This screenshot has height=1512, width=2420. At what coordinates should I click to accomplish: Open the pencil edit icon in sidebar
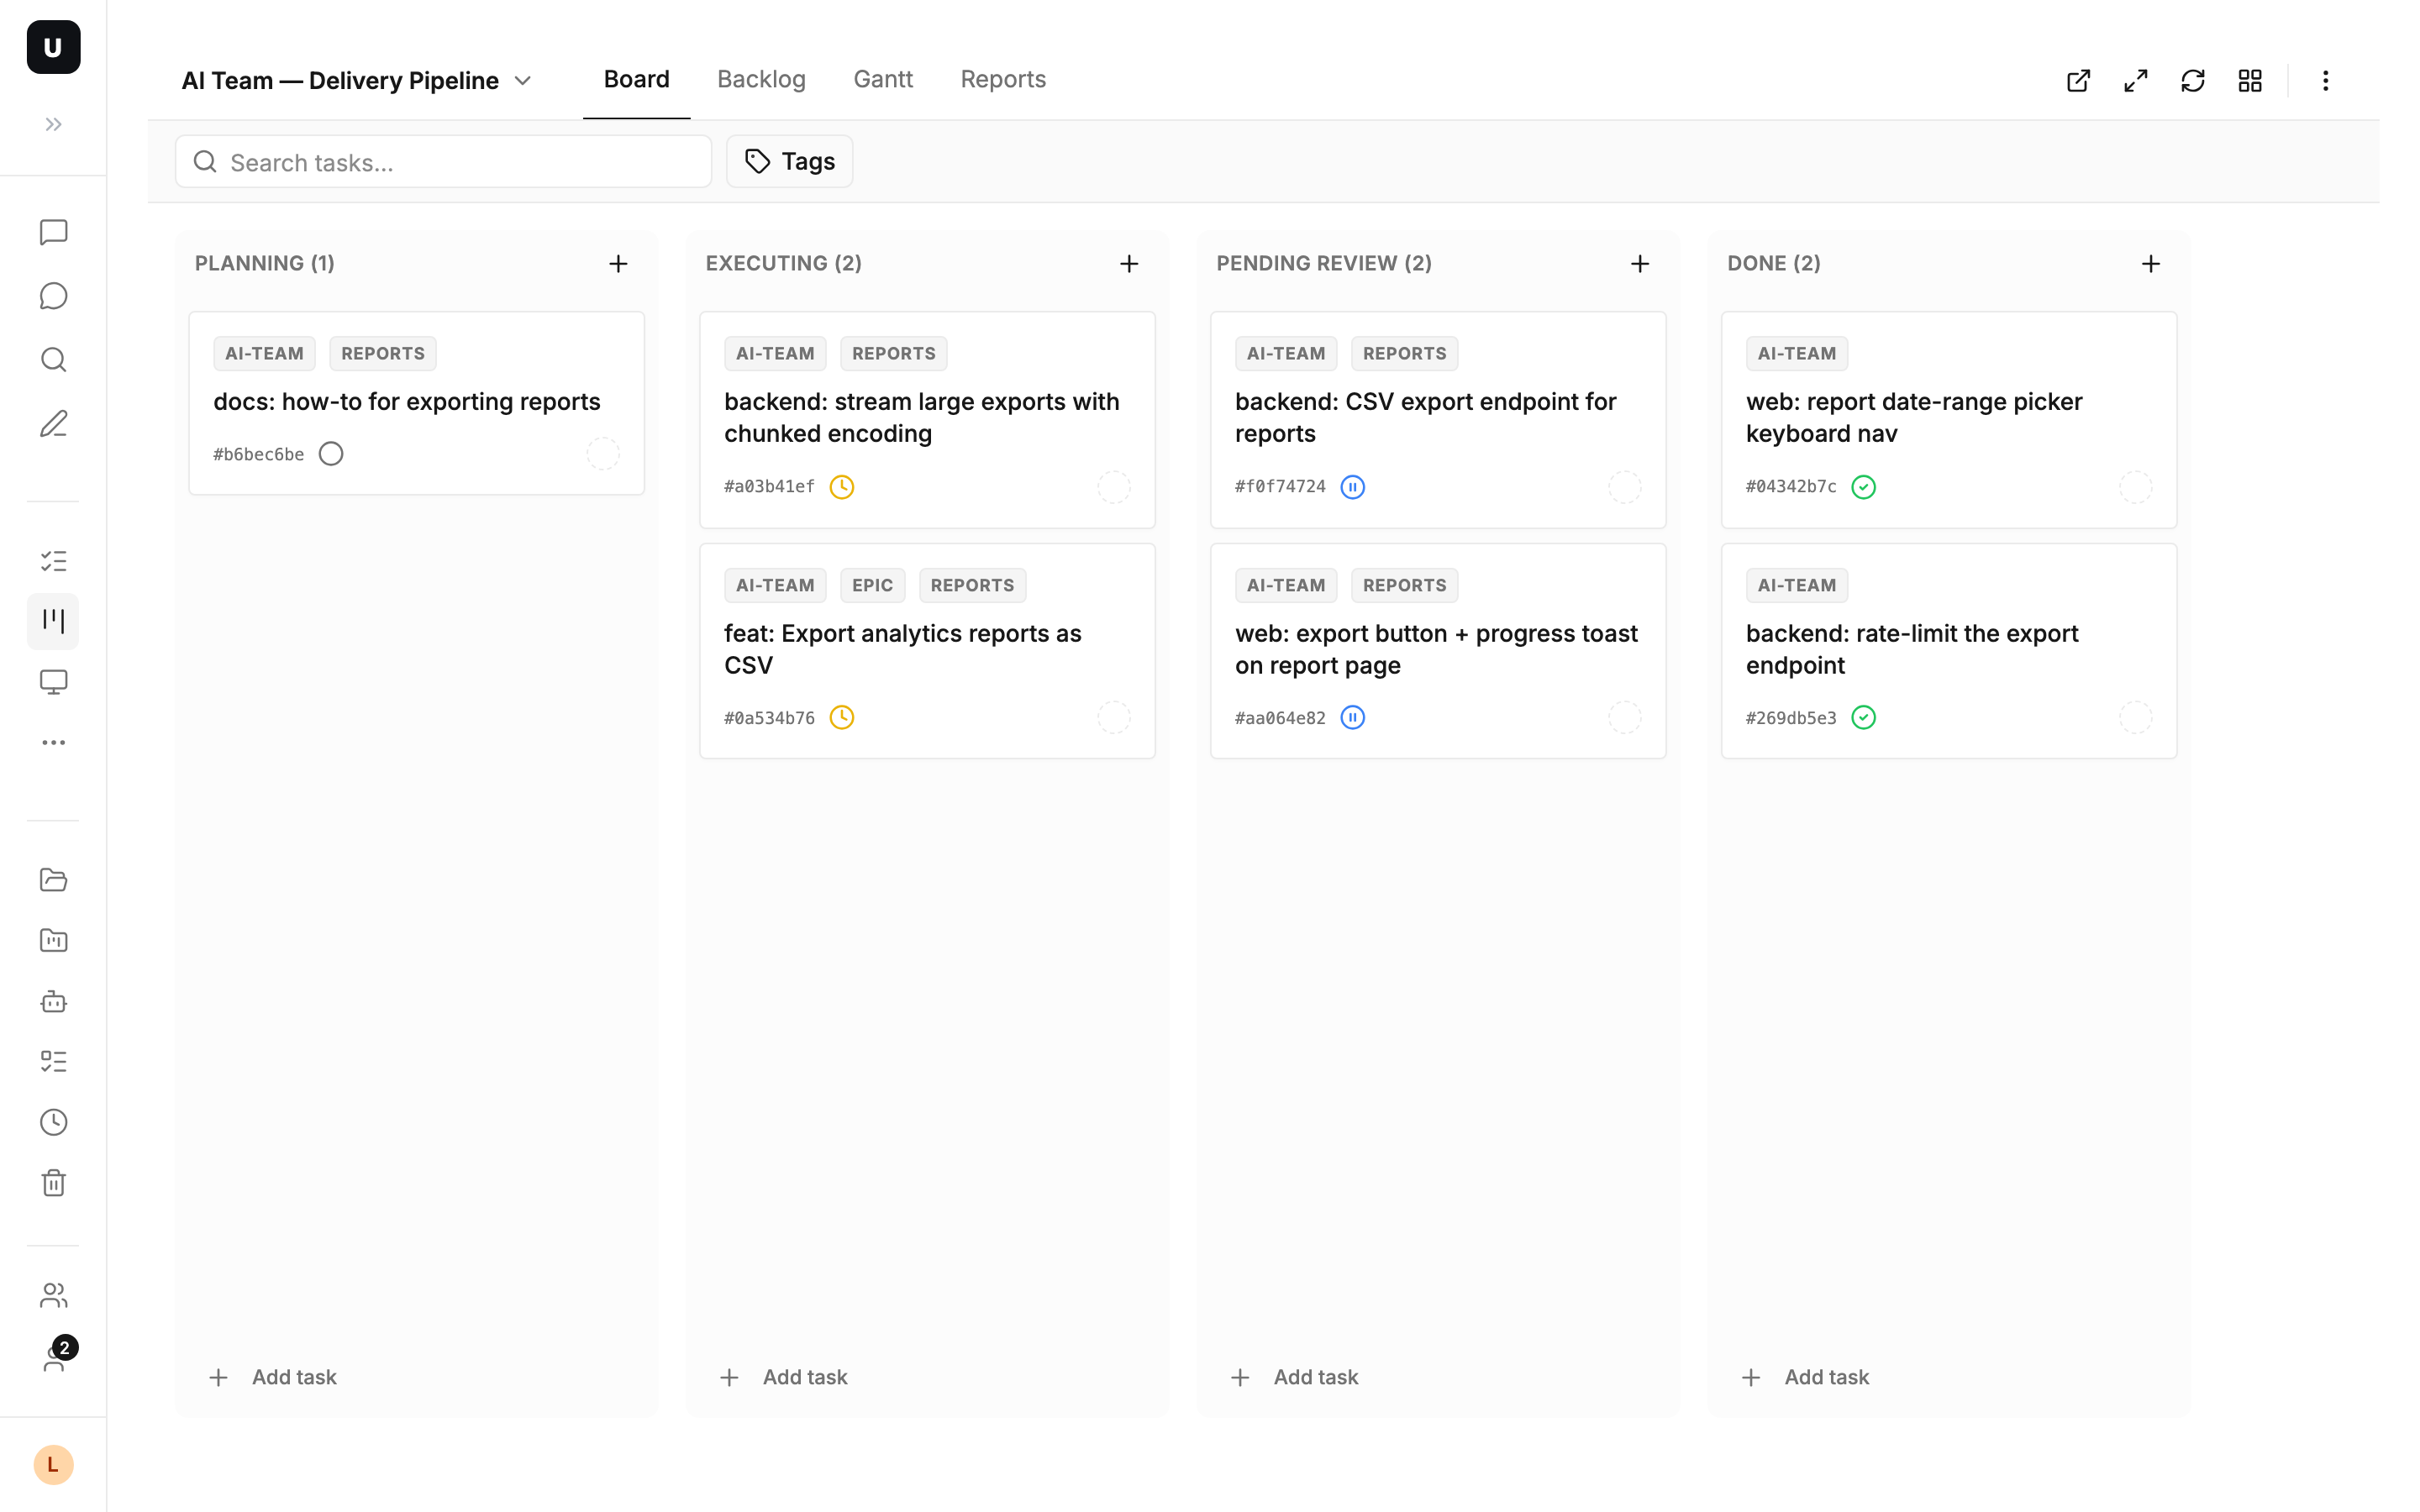point(53,424)
